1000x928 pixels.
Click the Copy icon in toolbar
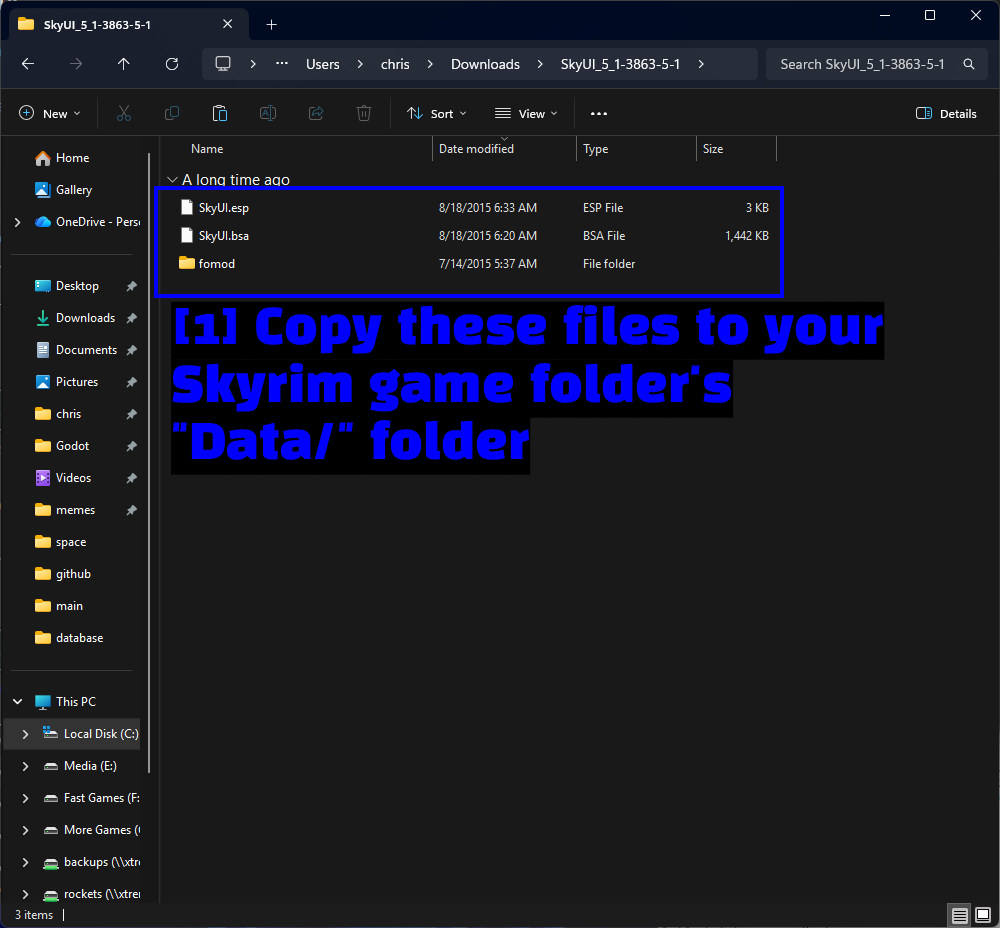tap(172, 114)
